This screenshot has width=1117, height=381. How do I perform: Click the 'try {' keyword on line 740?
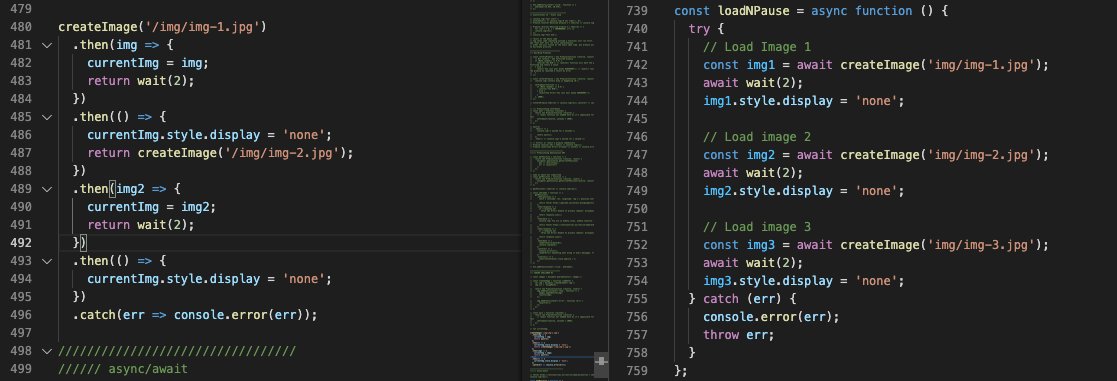click(x=706, y=29)
